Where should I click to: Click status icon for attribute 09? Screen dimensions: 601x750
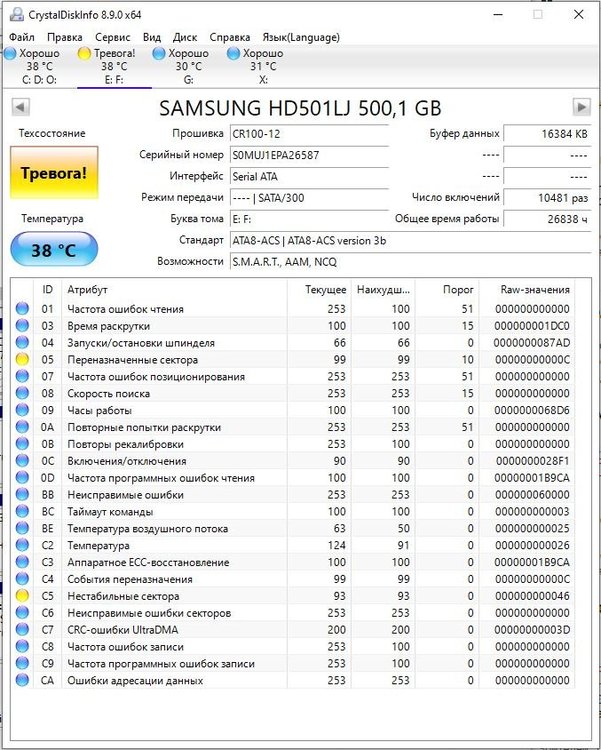(22, 410)
